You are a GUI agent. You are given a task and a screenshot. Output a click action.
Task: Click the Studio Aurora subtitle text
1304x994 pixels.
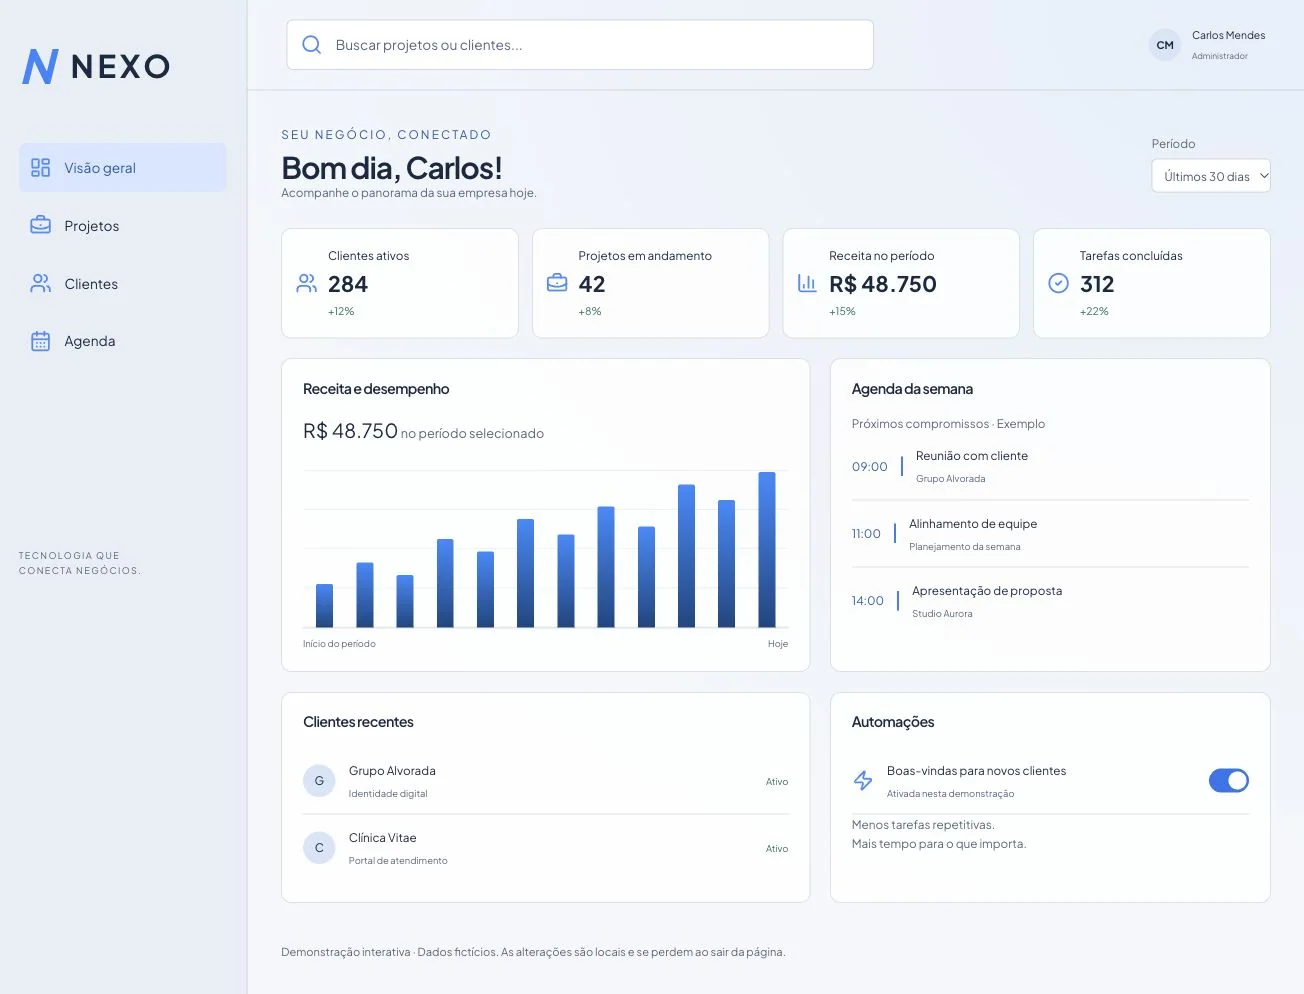tap(942, 614)
